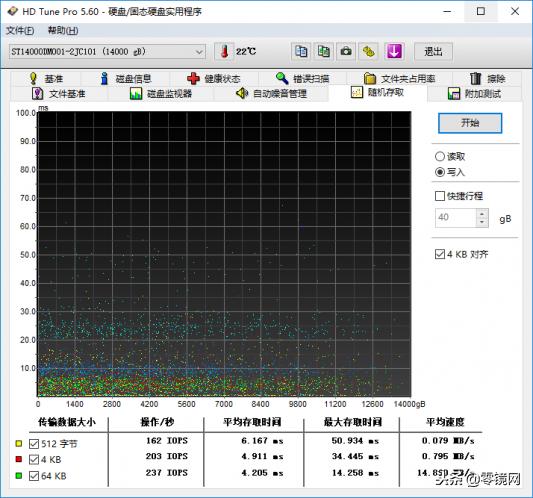Viewport: 533px width, 498px height.
Task: Click the 文件基准 tab icon
Action: click(37, 93)
